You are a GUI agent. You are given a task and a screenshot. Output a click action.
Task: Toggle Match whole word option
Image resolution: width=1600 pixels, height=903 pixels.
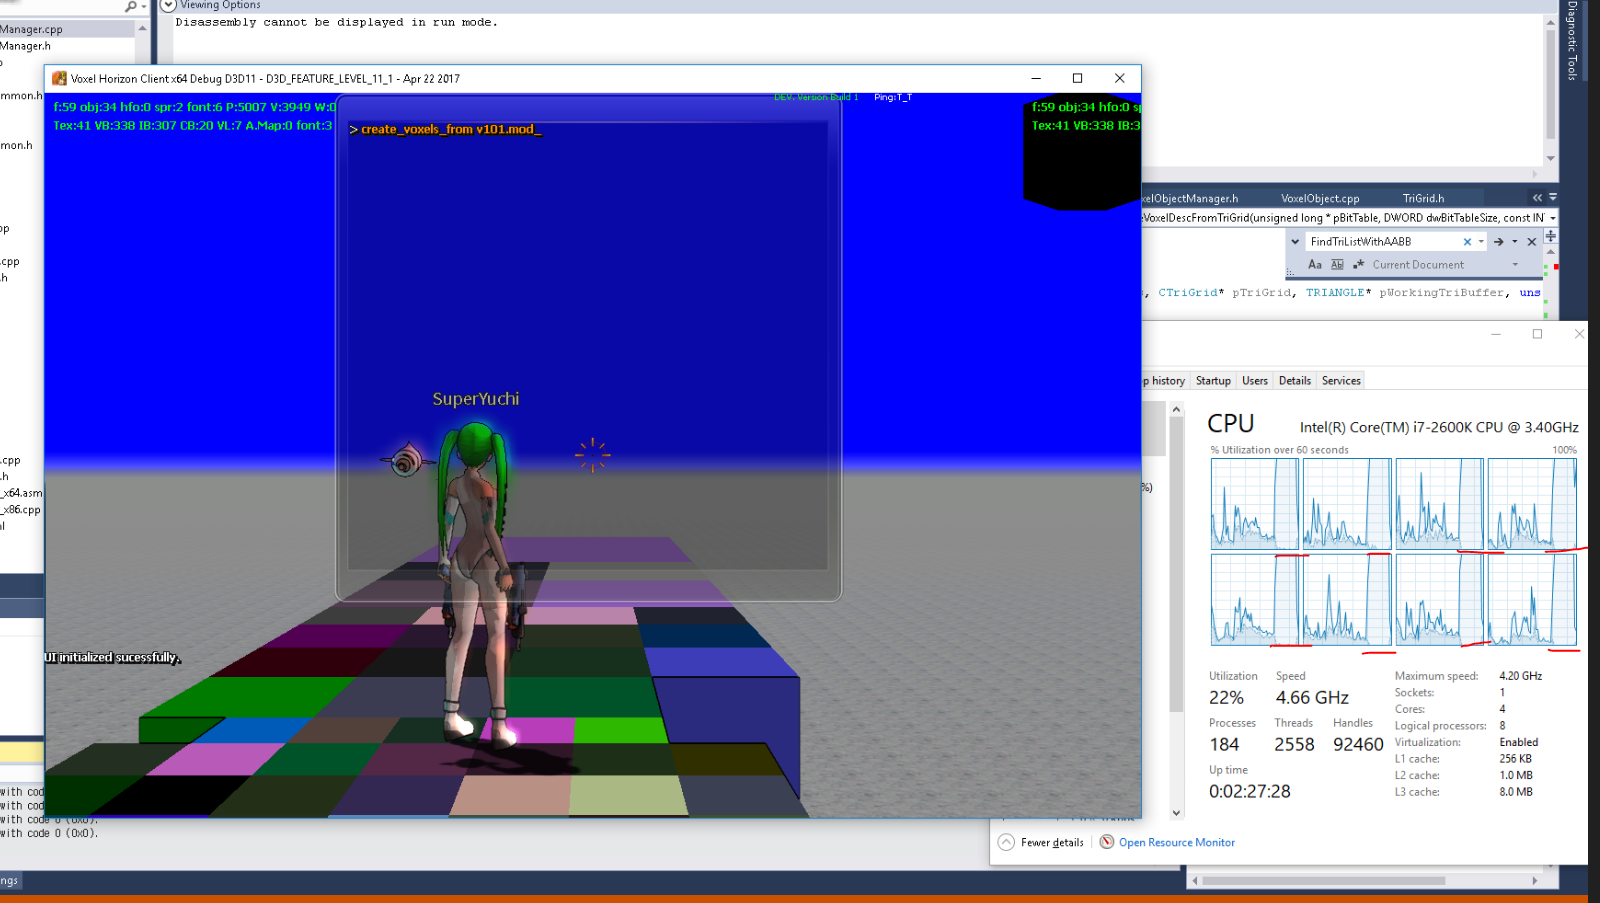pos(1337,265)
